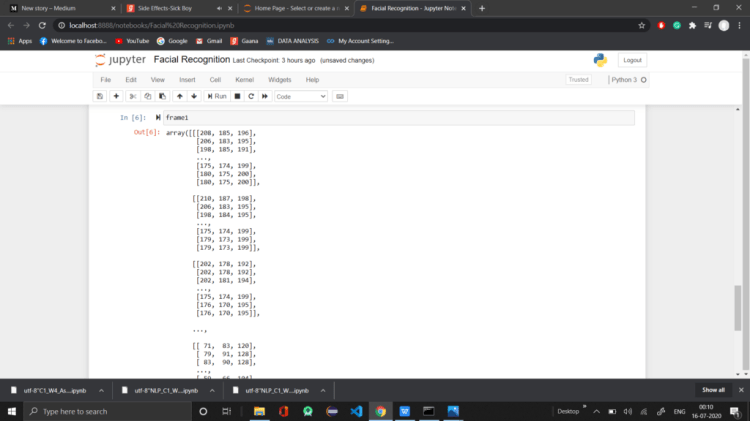Switch to the Side Effects-Sick Boy tab
This screenshot has width=750, height=421.
point(175,8)
